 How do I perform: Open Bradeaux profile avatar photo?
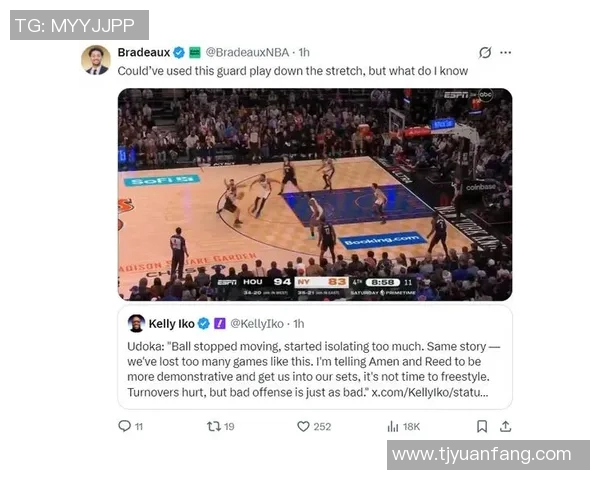point(96,60)
